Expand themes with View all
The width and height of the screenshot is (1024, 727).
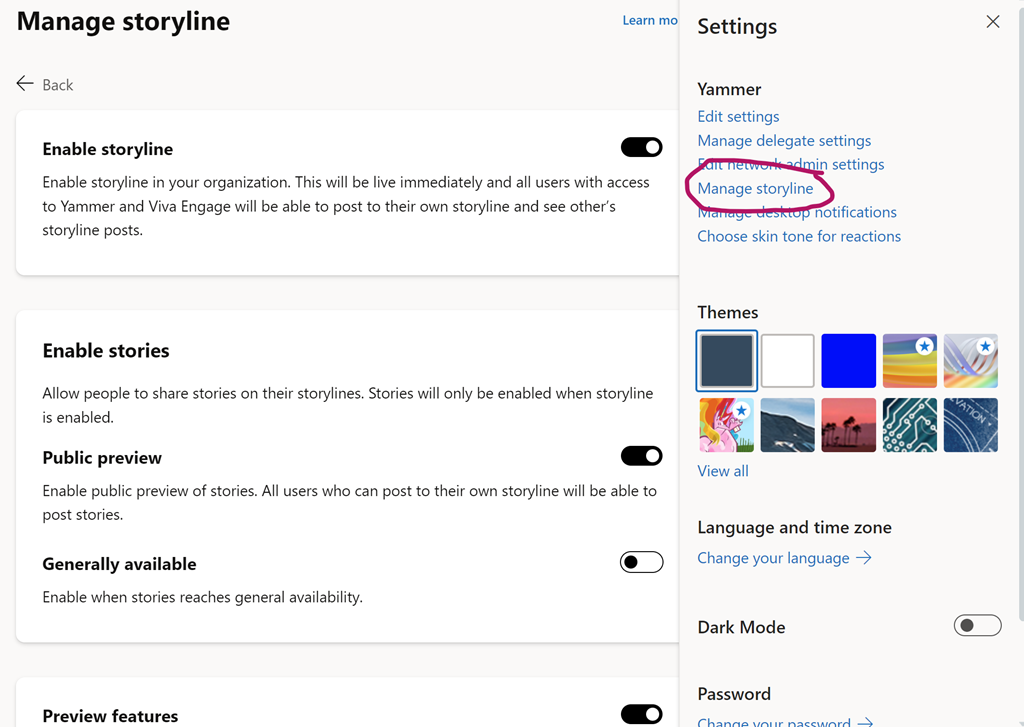[722, 471]
